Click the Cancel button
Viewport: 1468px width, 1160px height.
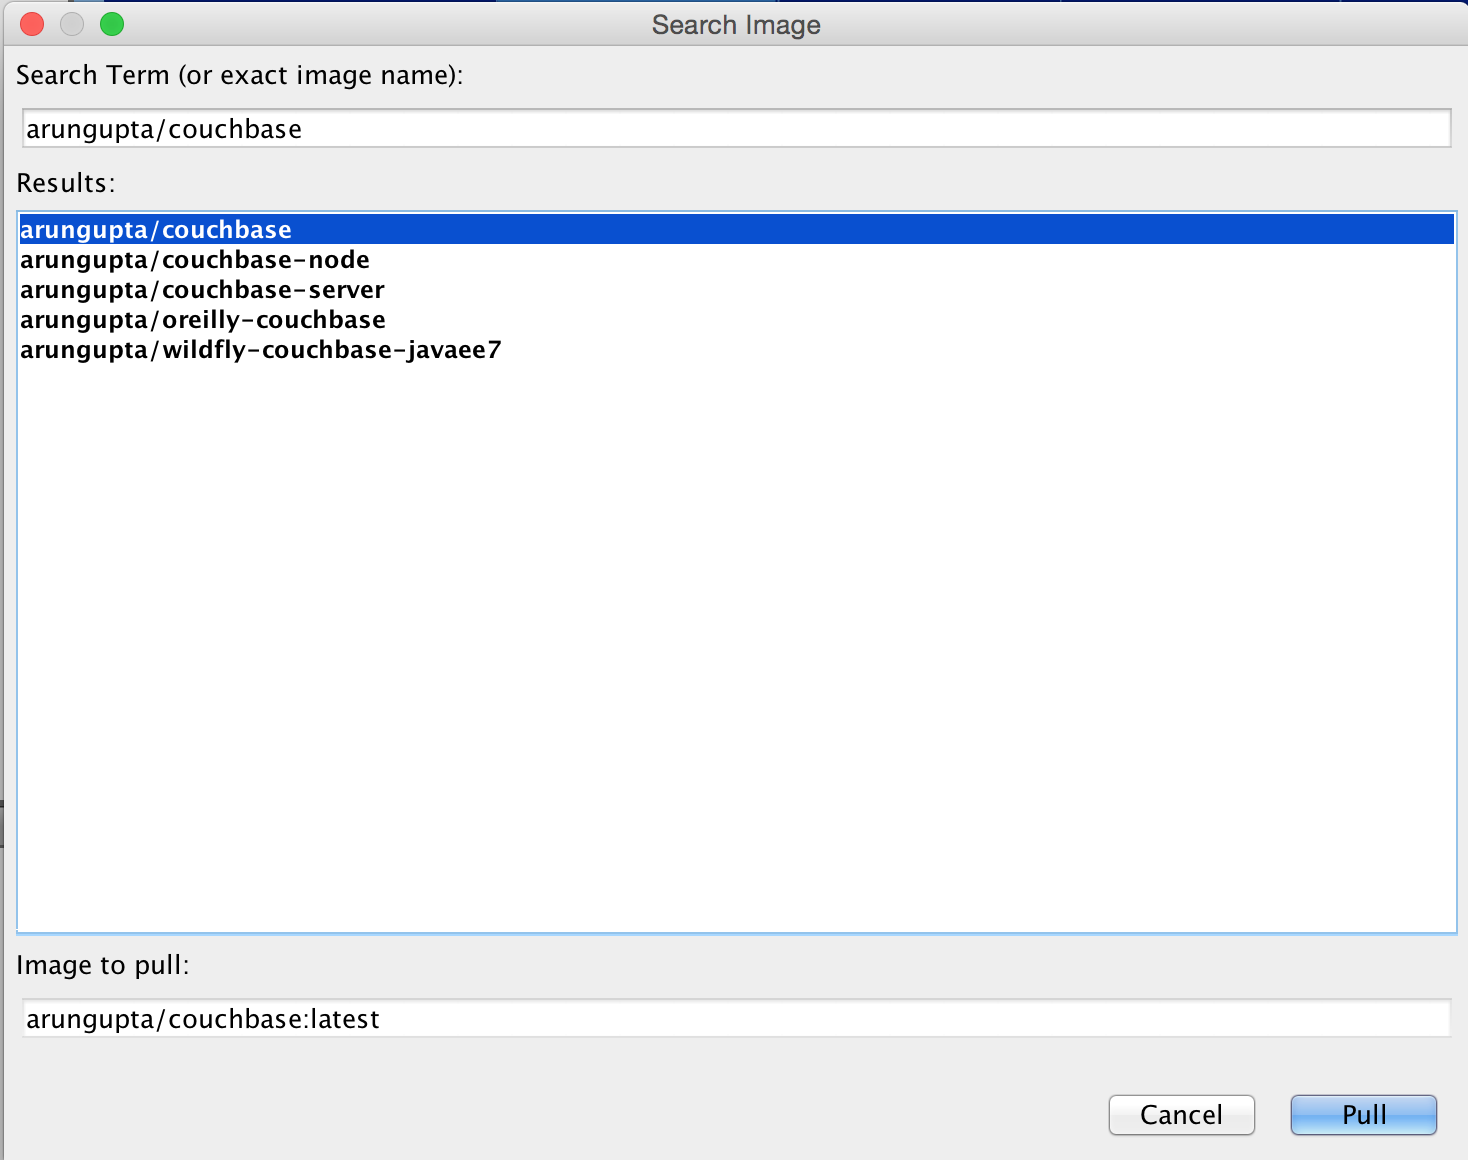1181,1114
